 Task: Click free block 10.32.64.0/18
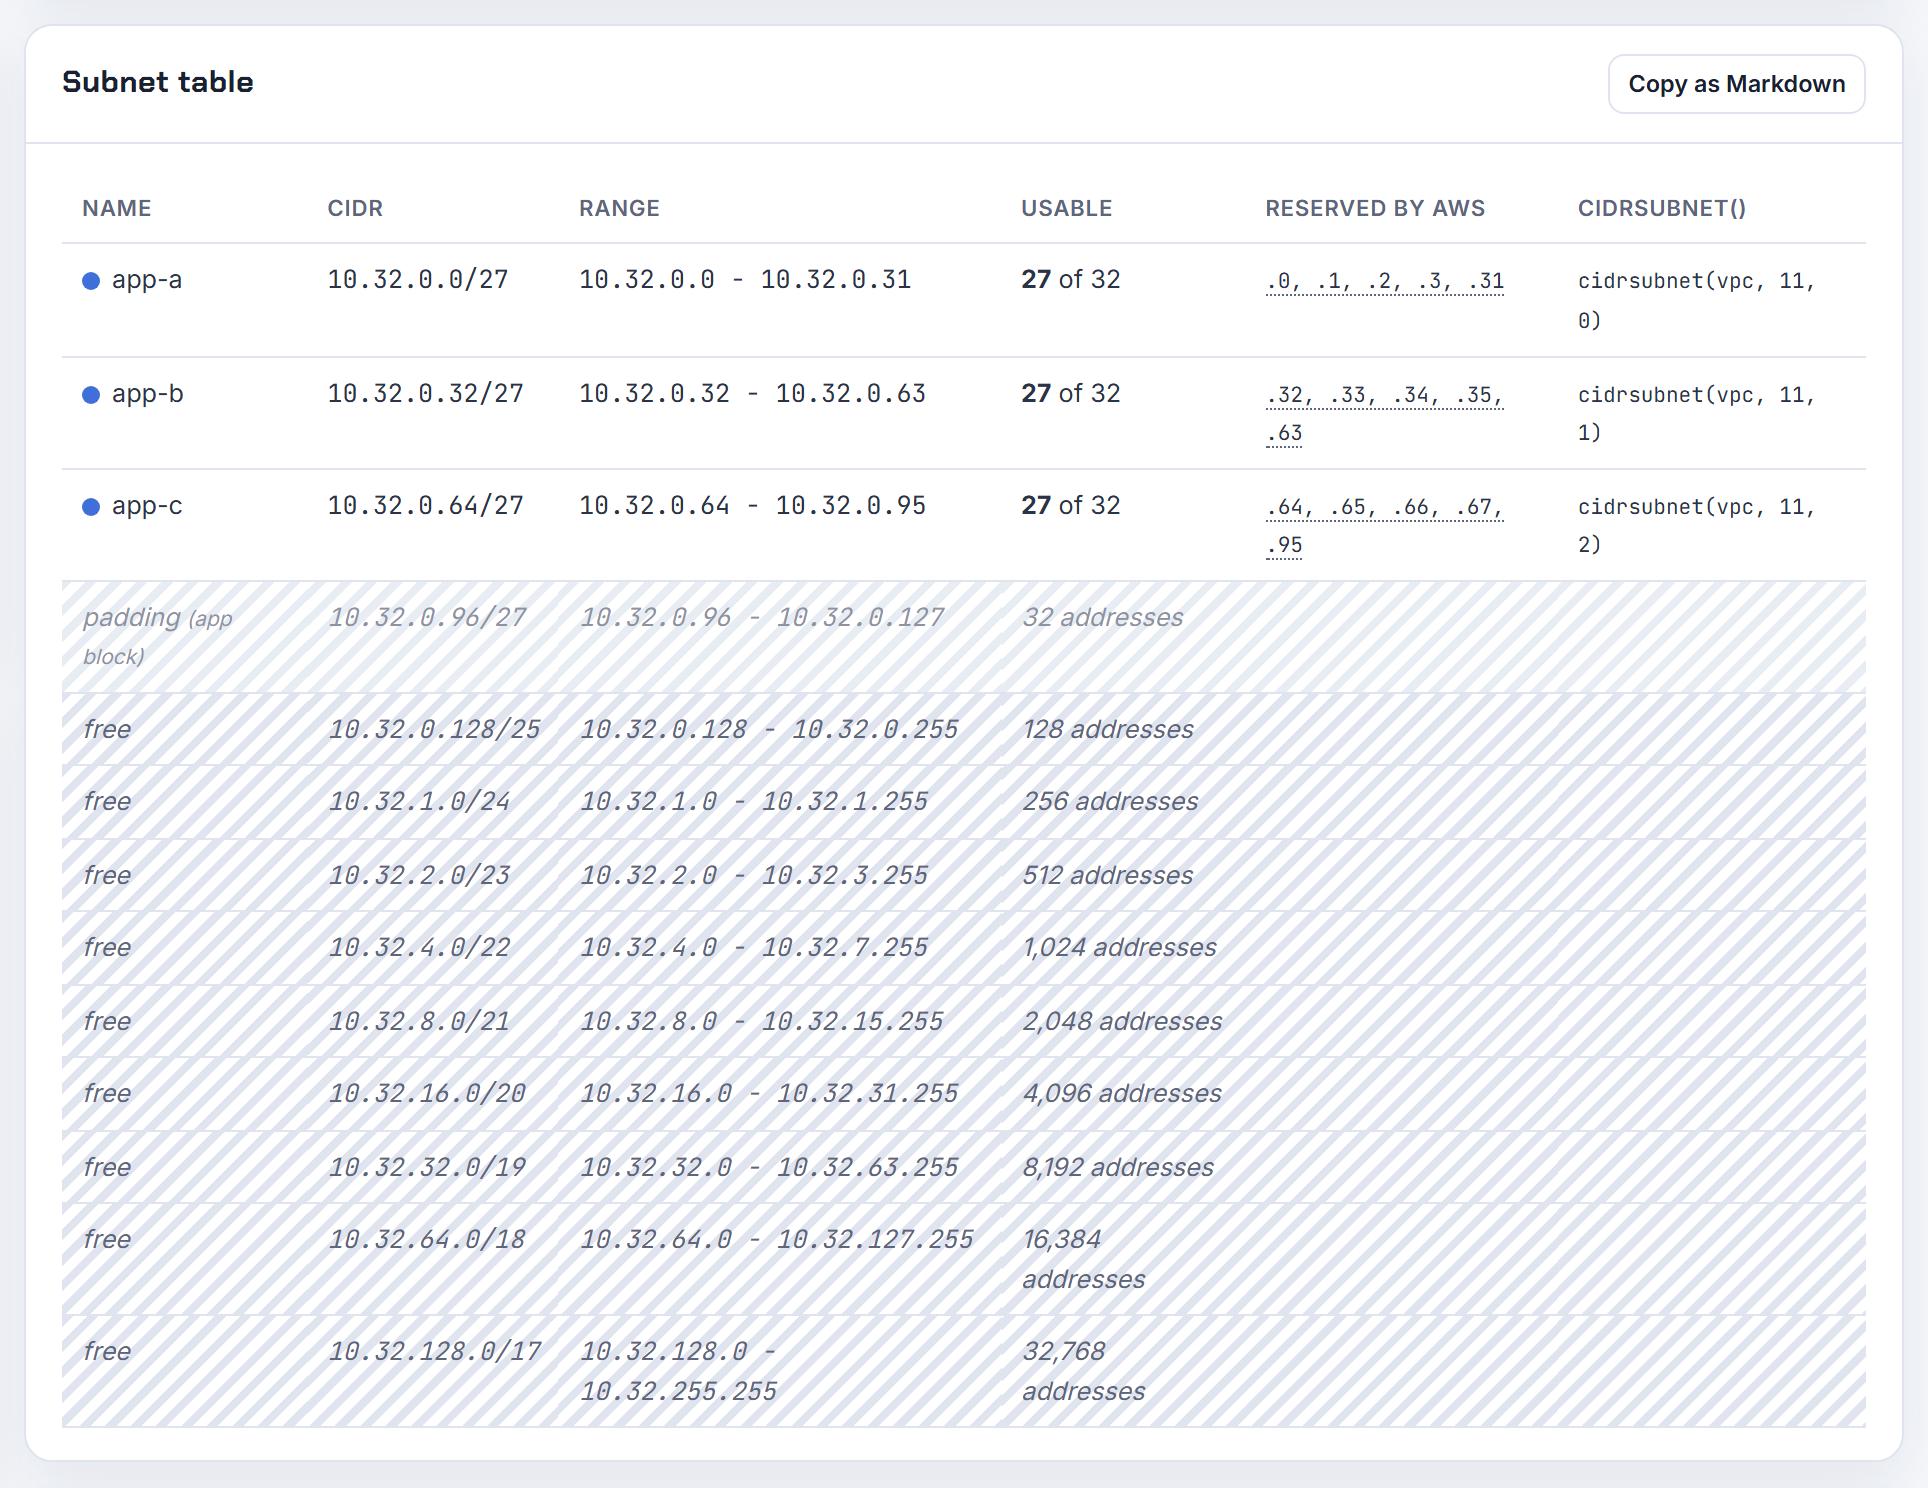pos(428,1240)
